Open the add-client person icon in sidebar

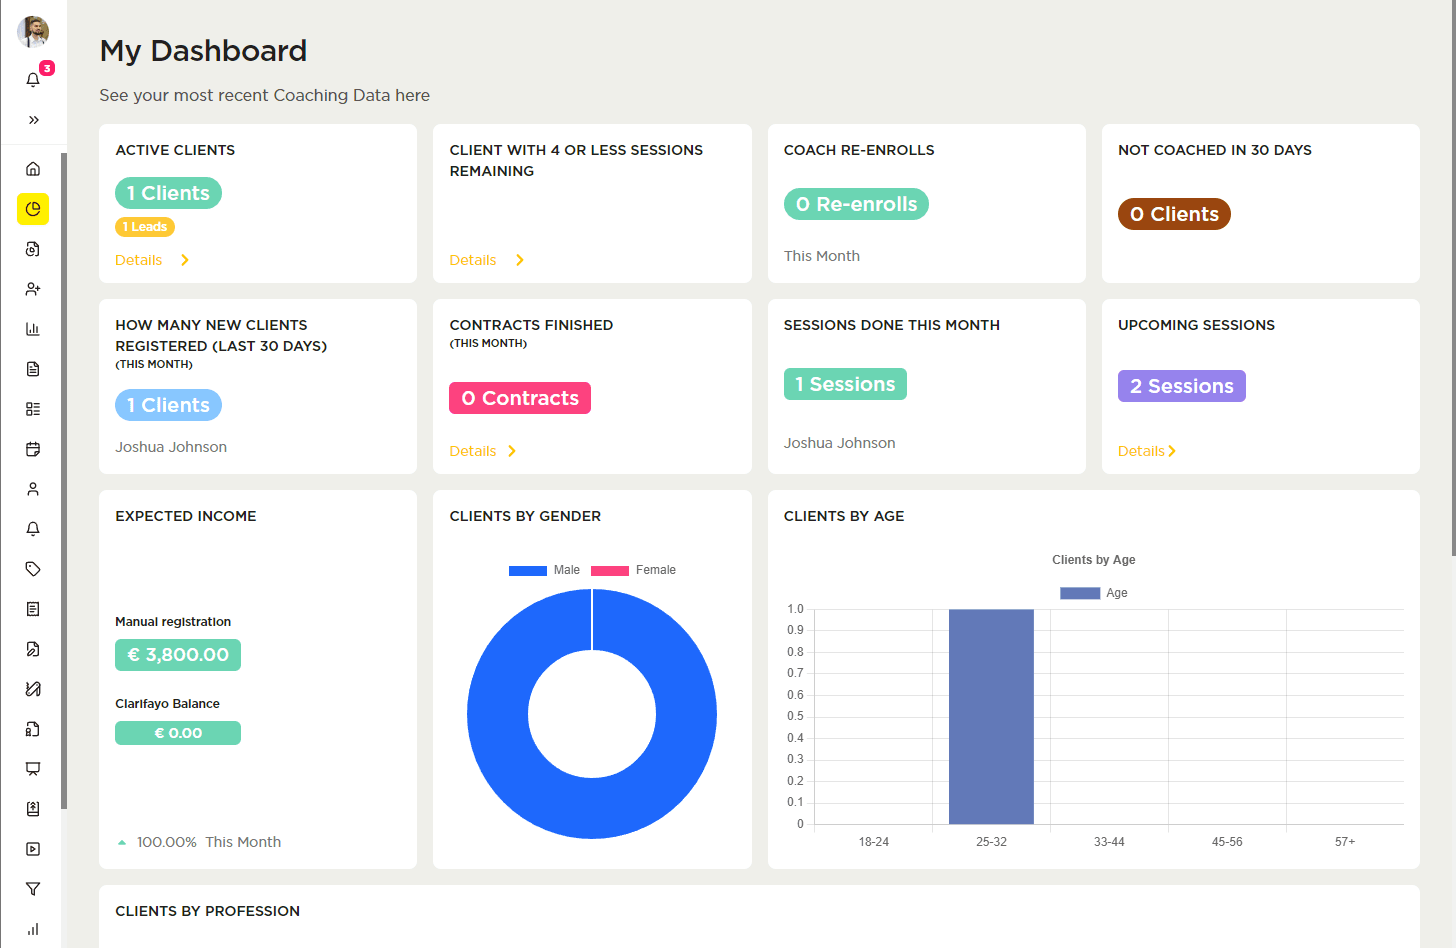(33, 289)
